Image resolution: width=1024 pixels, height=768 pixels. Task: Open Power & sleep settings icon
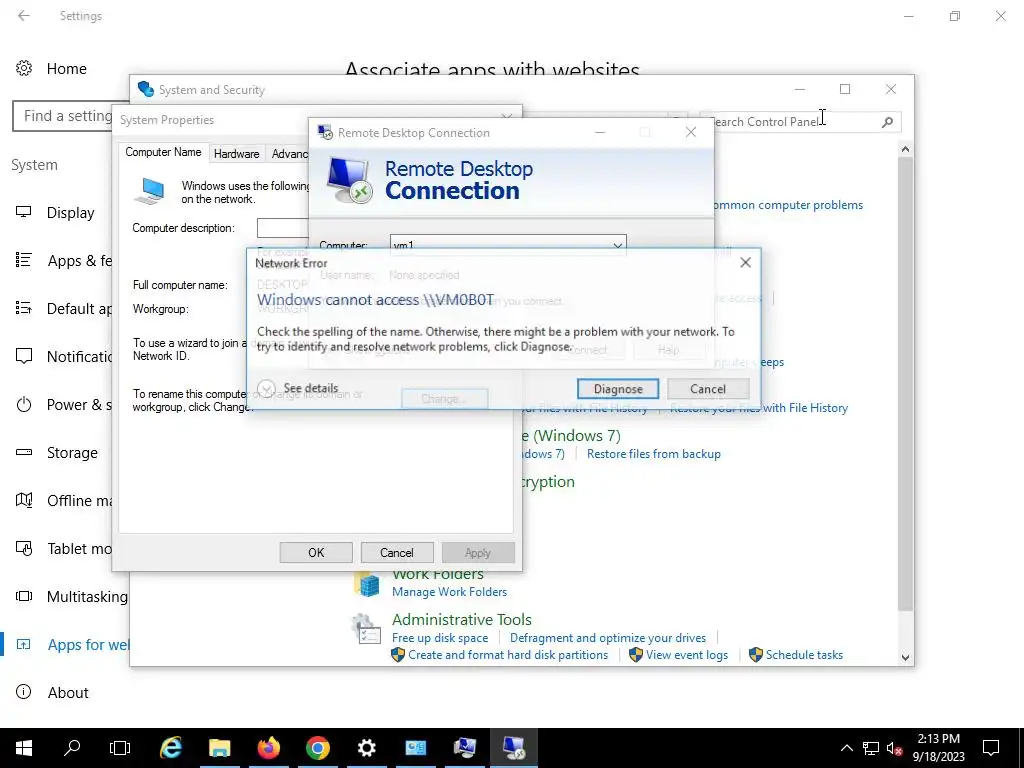(24, 404)
